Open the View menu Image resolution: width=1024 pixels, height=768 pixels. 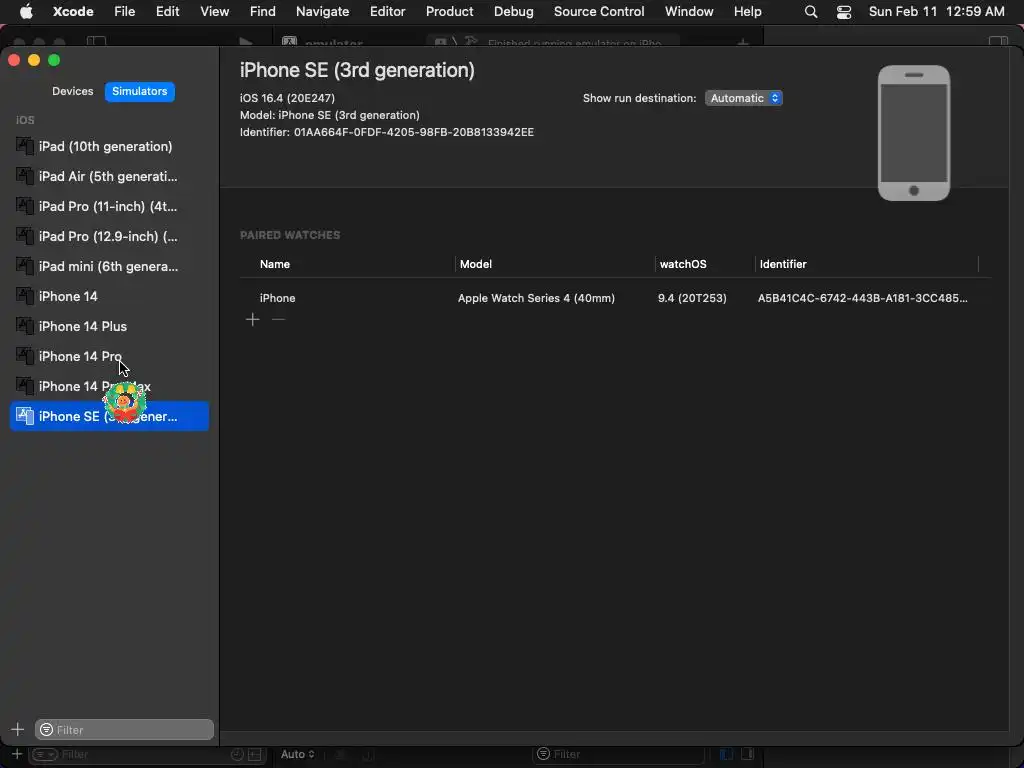[x=215, y=11]
